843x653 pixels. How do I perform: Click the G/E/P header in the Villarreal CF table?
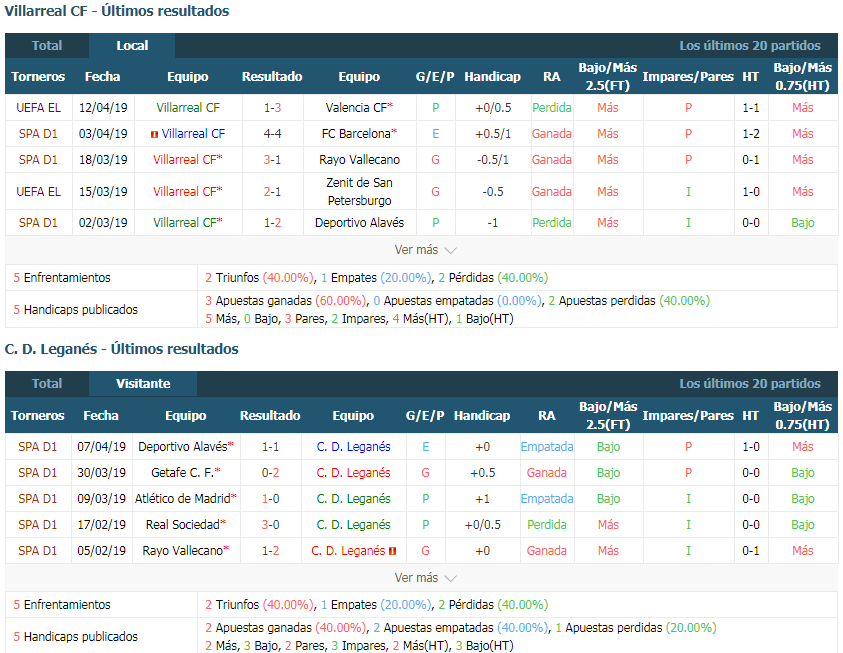click(x=435, y=76)
